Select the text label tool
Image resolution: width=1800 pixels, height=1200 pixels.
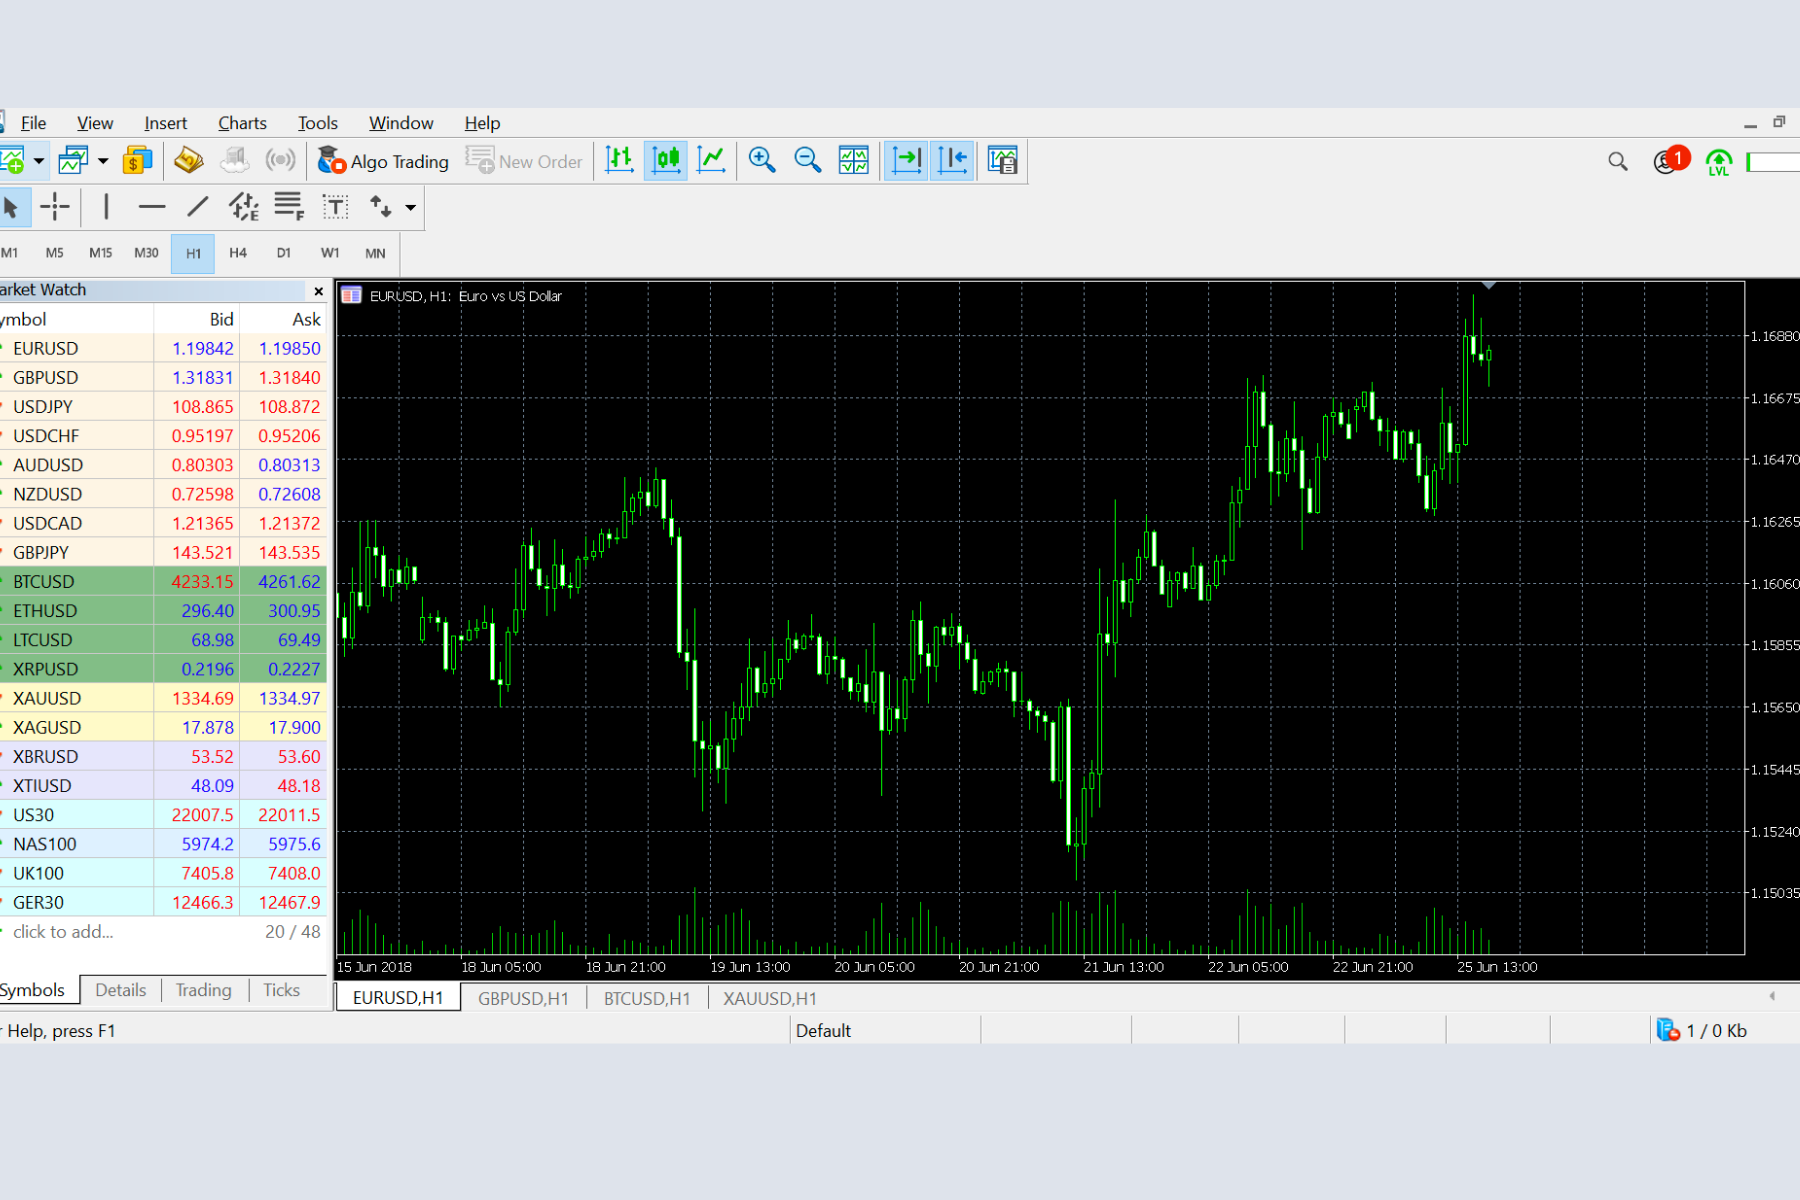(334, 207)
